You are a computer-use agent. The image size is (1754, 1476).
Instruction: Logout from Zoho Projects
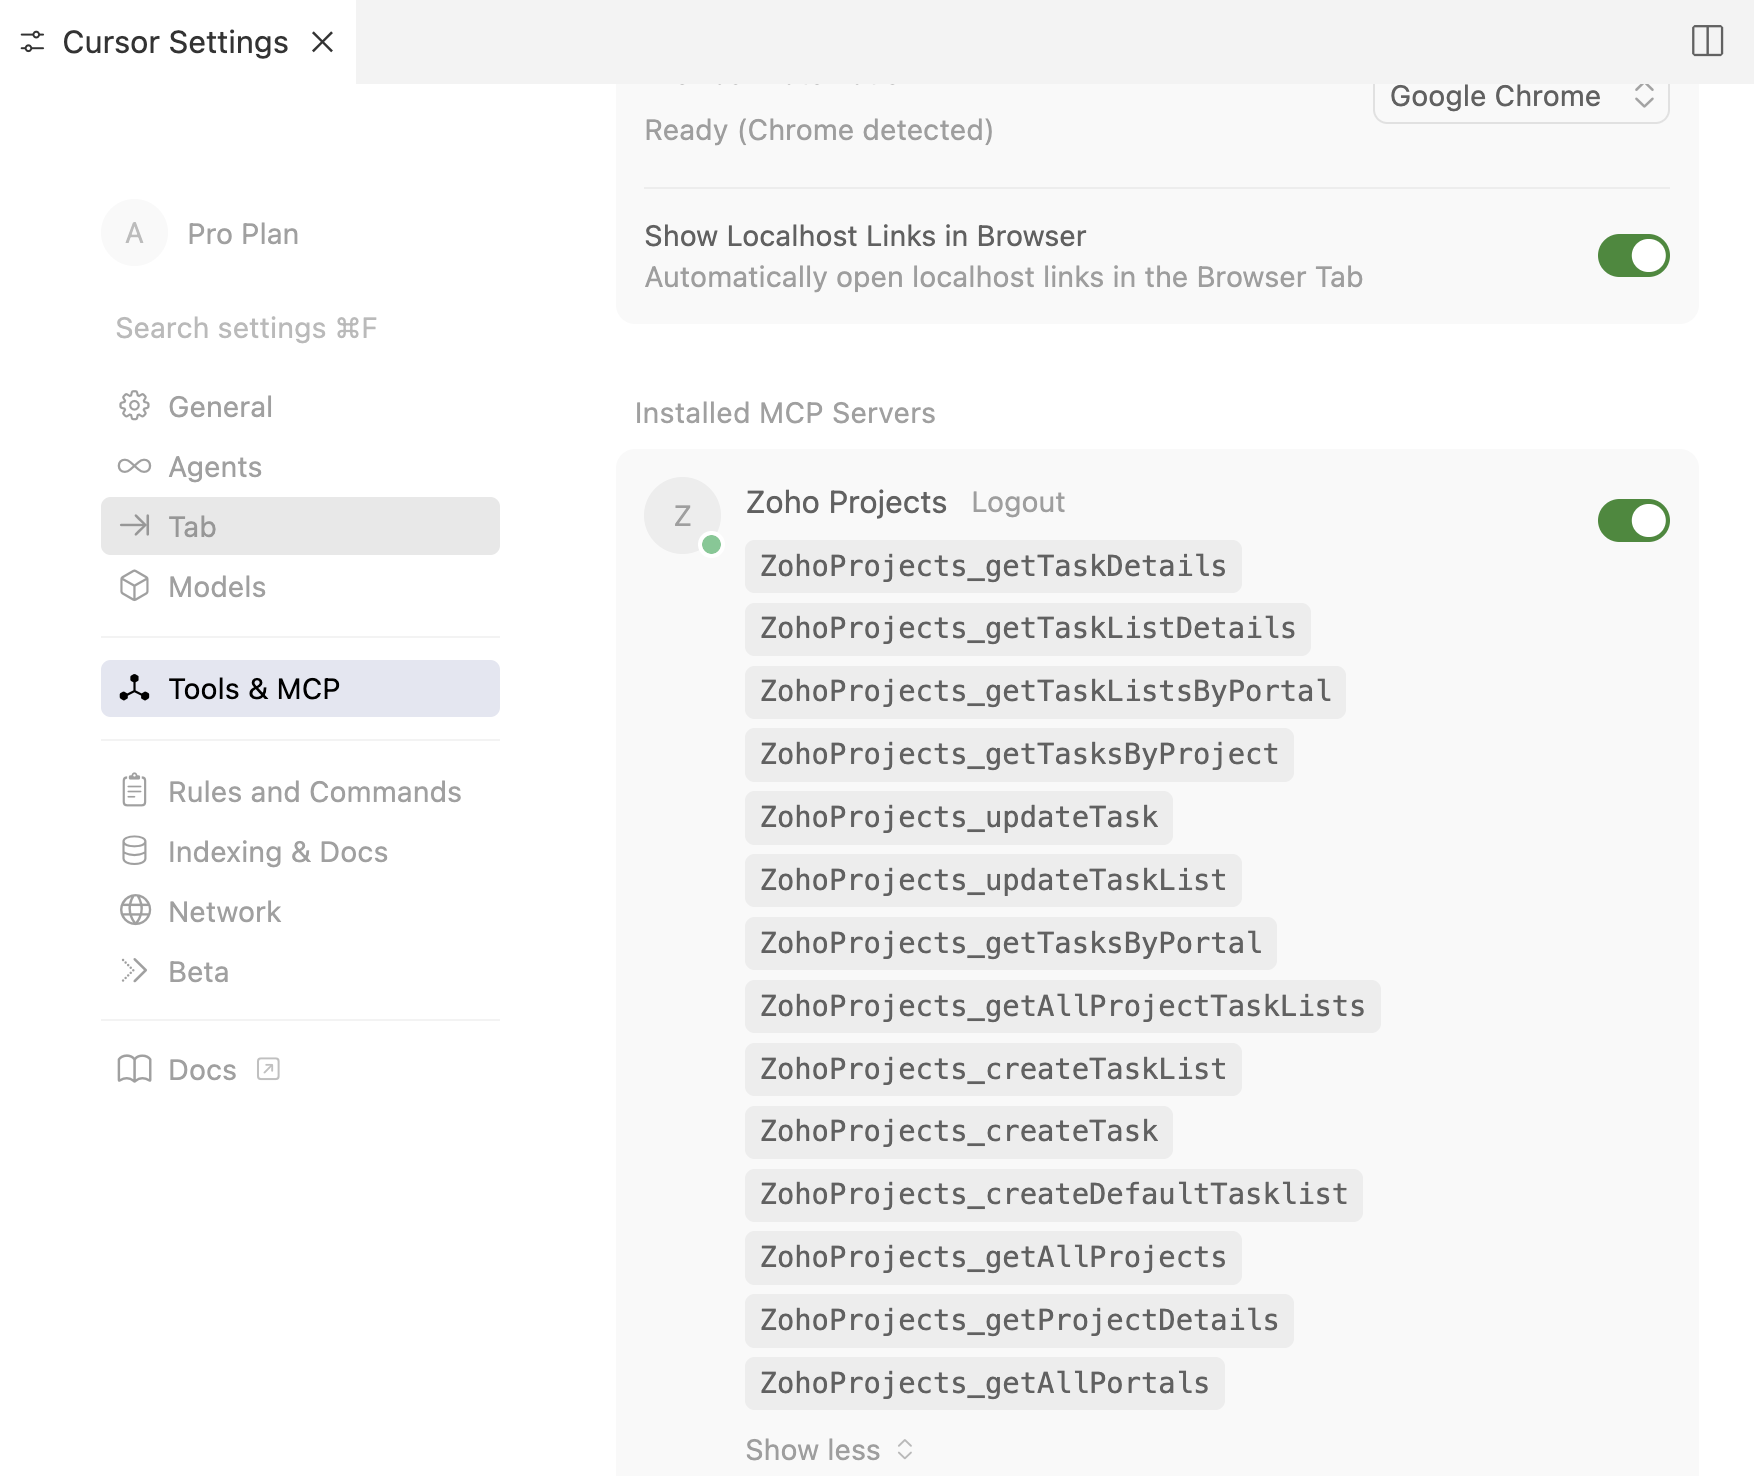(x=1017, y=502)
